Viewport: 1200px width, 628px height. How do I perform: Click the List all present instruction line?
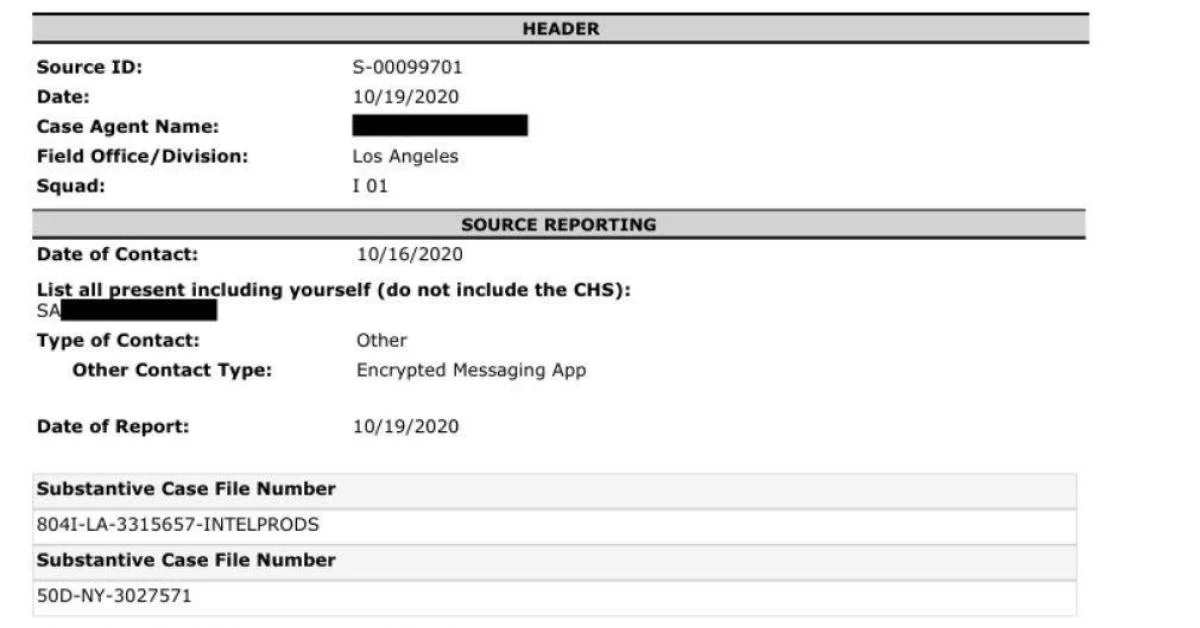[334, 291]
